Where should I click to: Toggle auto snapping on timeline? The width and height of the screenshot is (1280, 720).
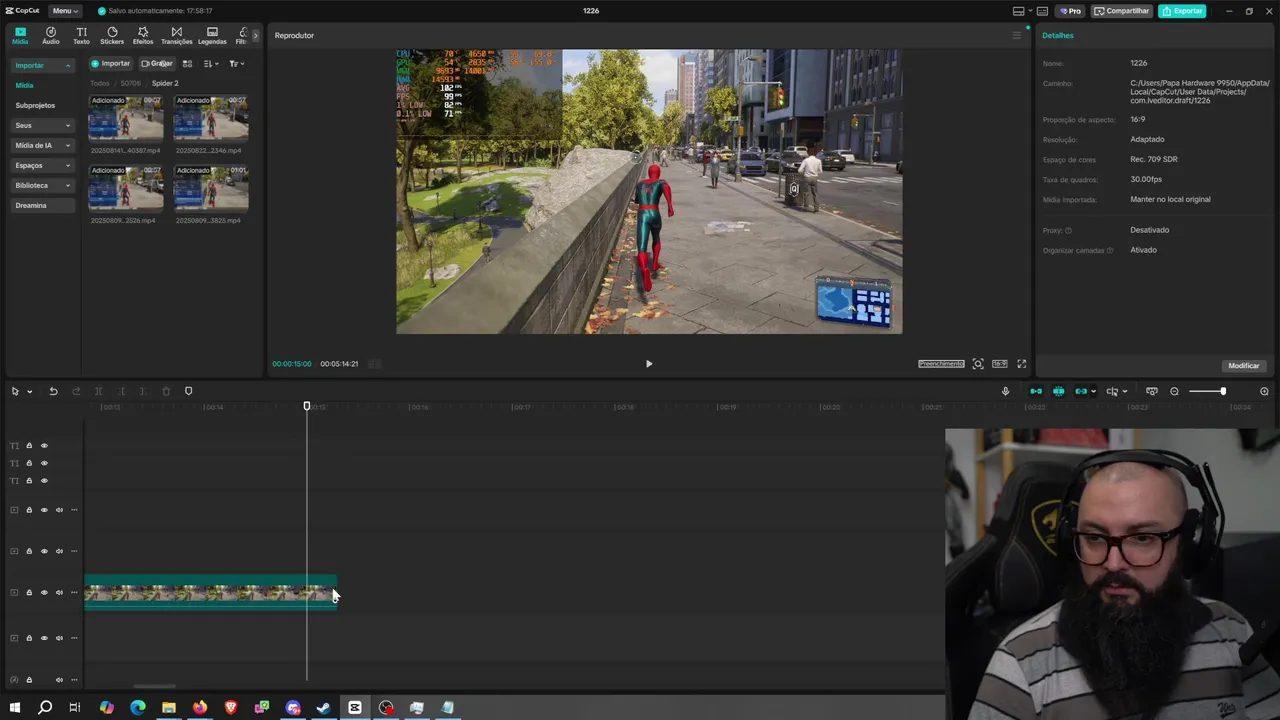[x=1058, y=391]
